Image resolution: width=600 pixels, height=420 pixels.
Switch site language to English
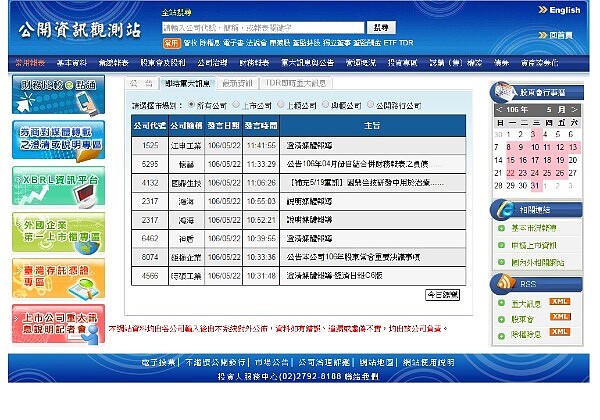pos(564,10)
